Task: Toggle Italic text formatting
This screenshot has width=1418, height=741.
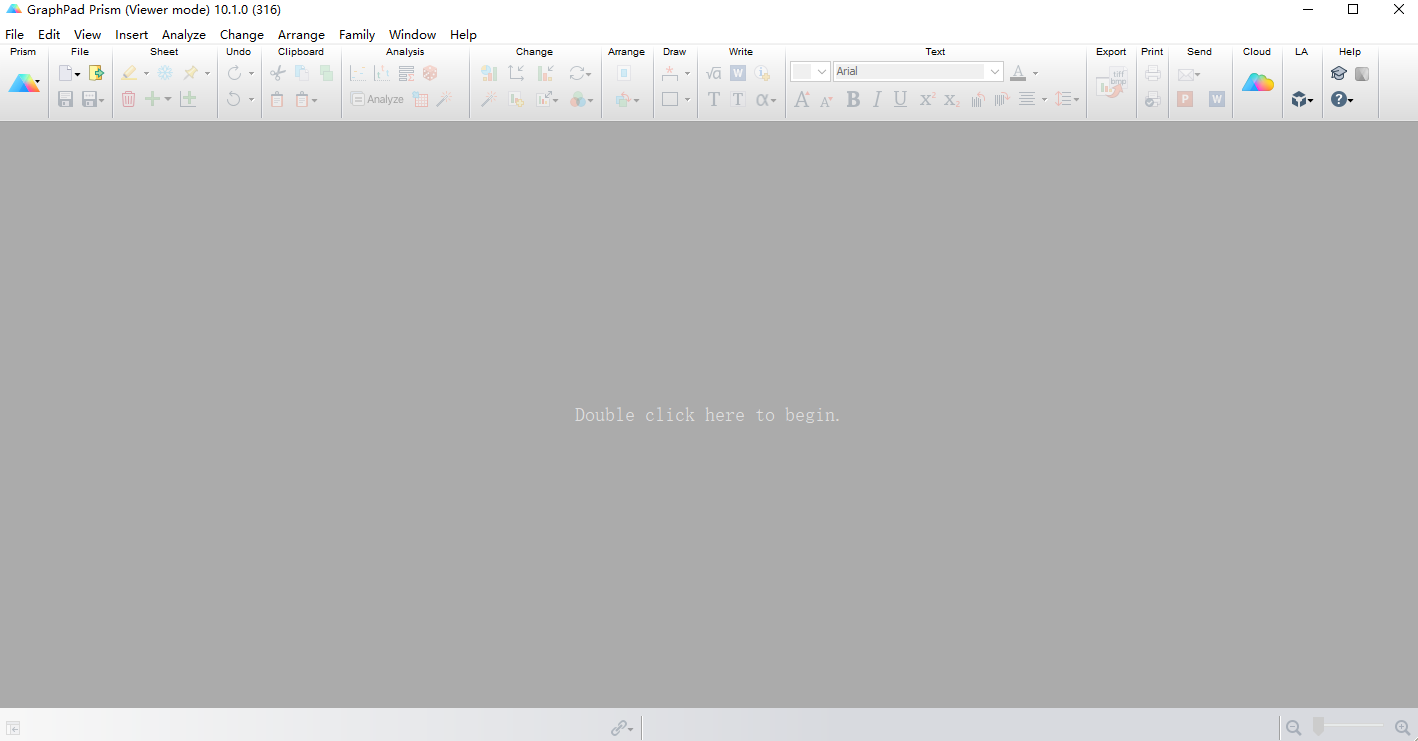Action: pos(876,99)
